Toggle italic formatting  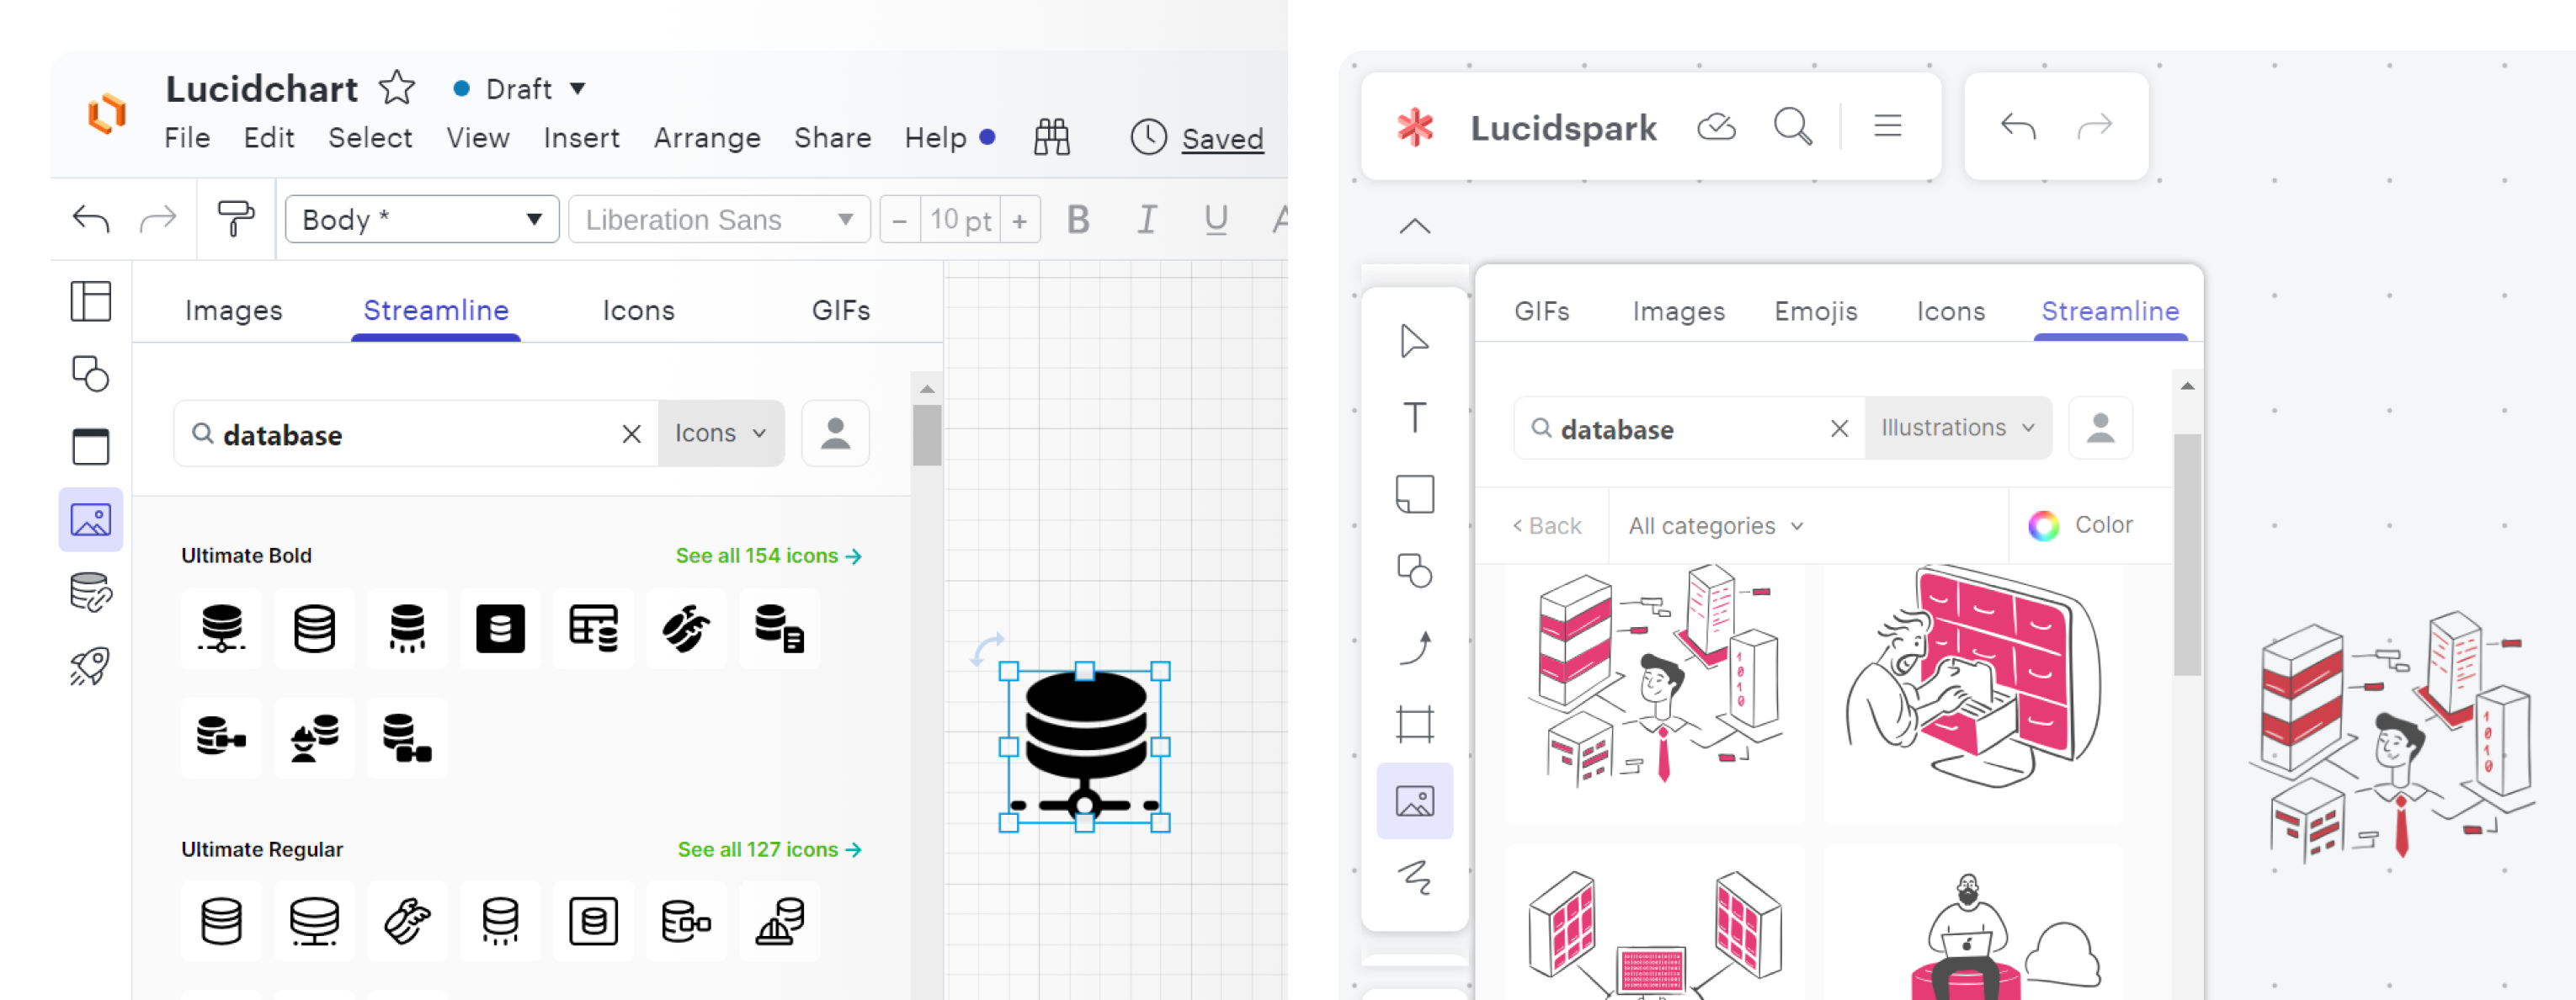(1147, 219)
